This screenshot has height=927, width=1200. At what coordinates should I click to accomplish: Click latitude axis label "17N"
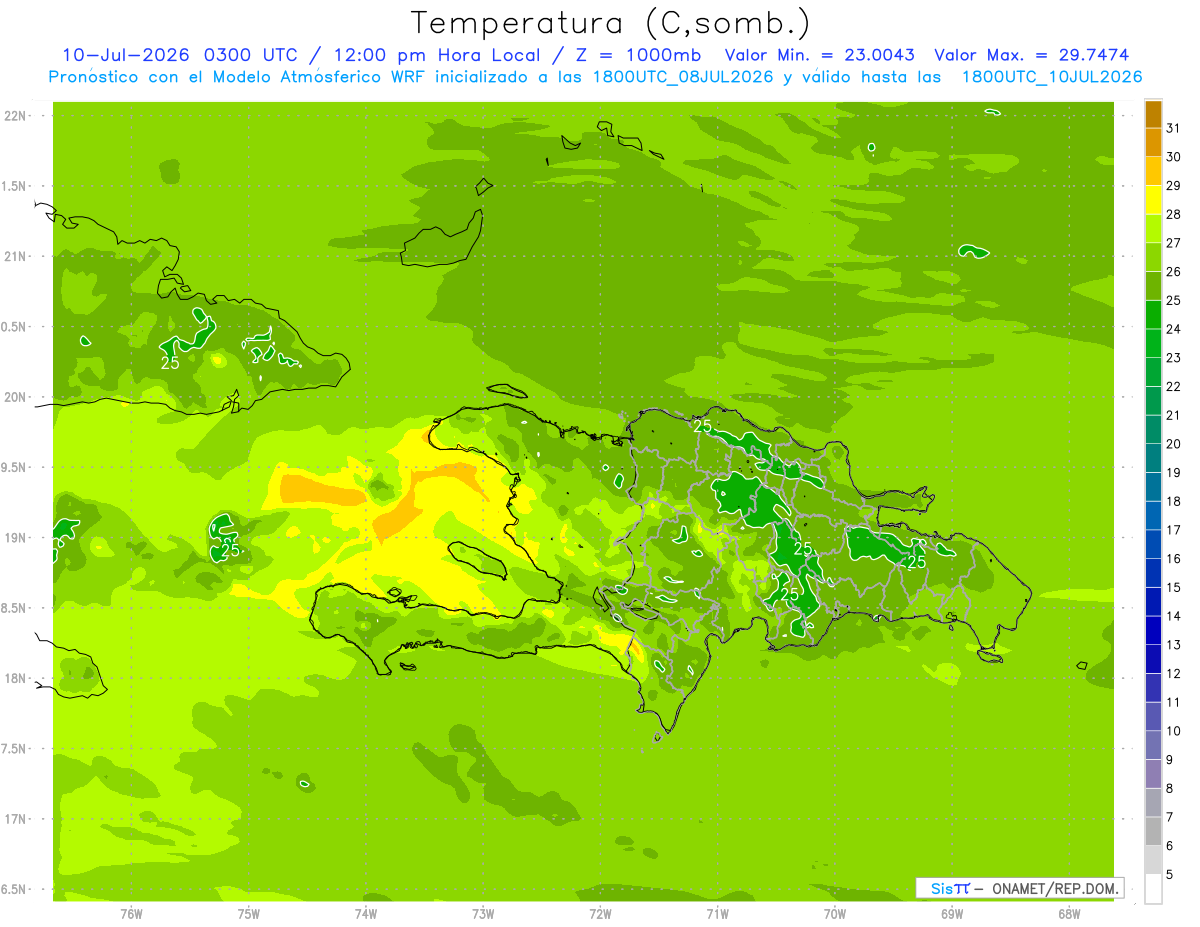click(17, 819)
